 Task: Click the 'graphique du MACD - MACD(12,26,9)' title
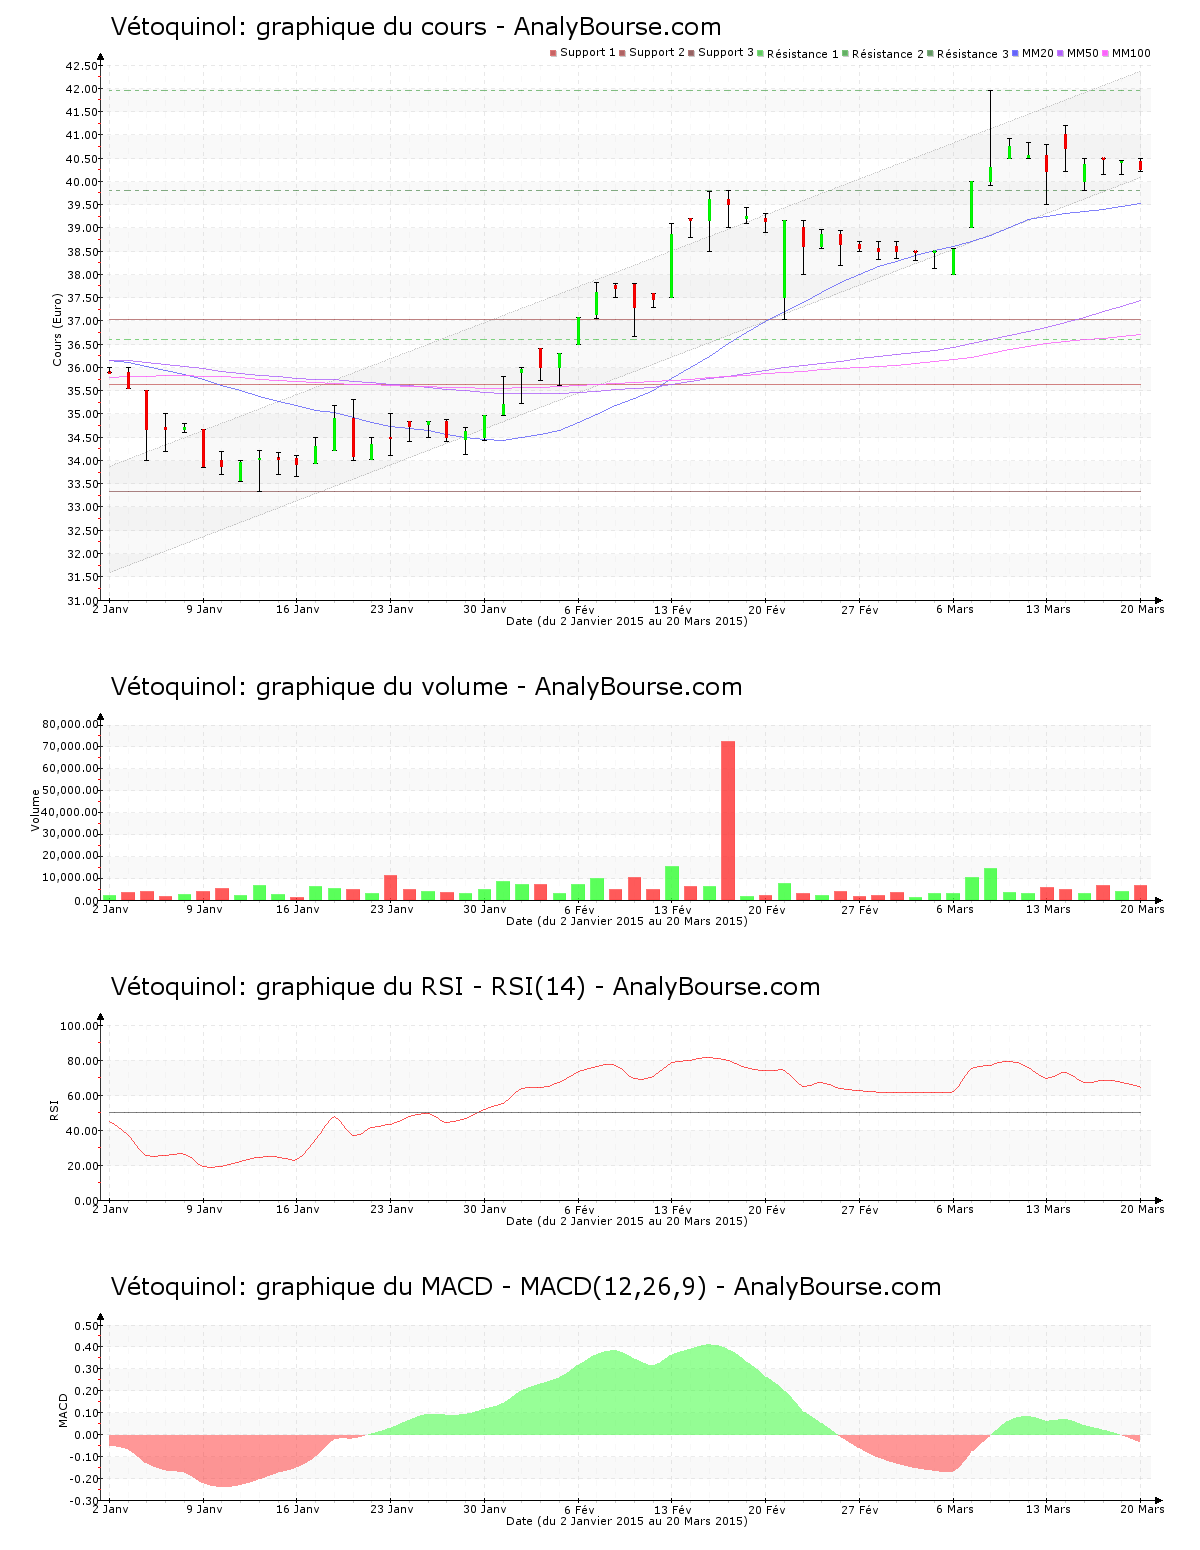click(526, 1287)
